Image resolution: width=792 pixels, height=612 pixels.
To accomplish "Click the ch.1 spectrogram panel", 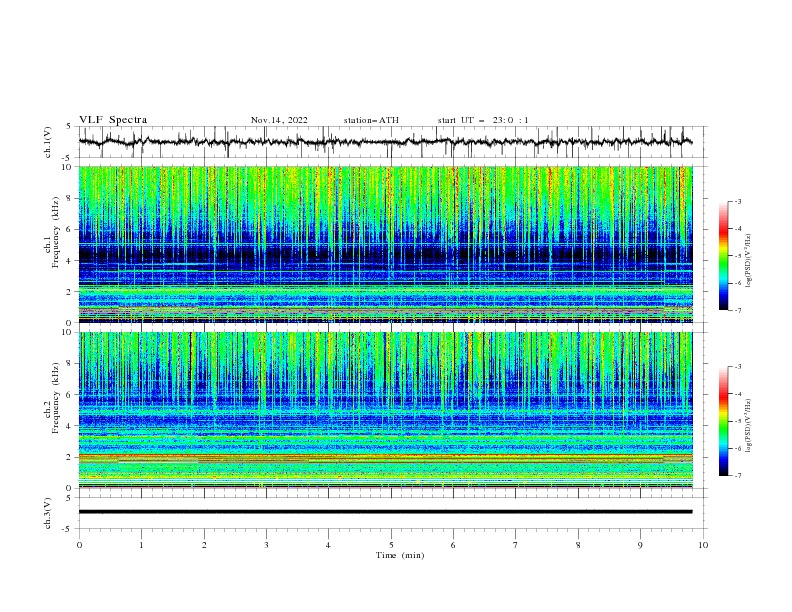I will point(386,244).
